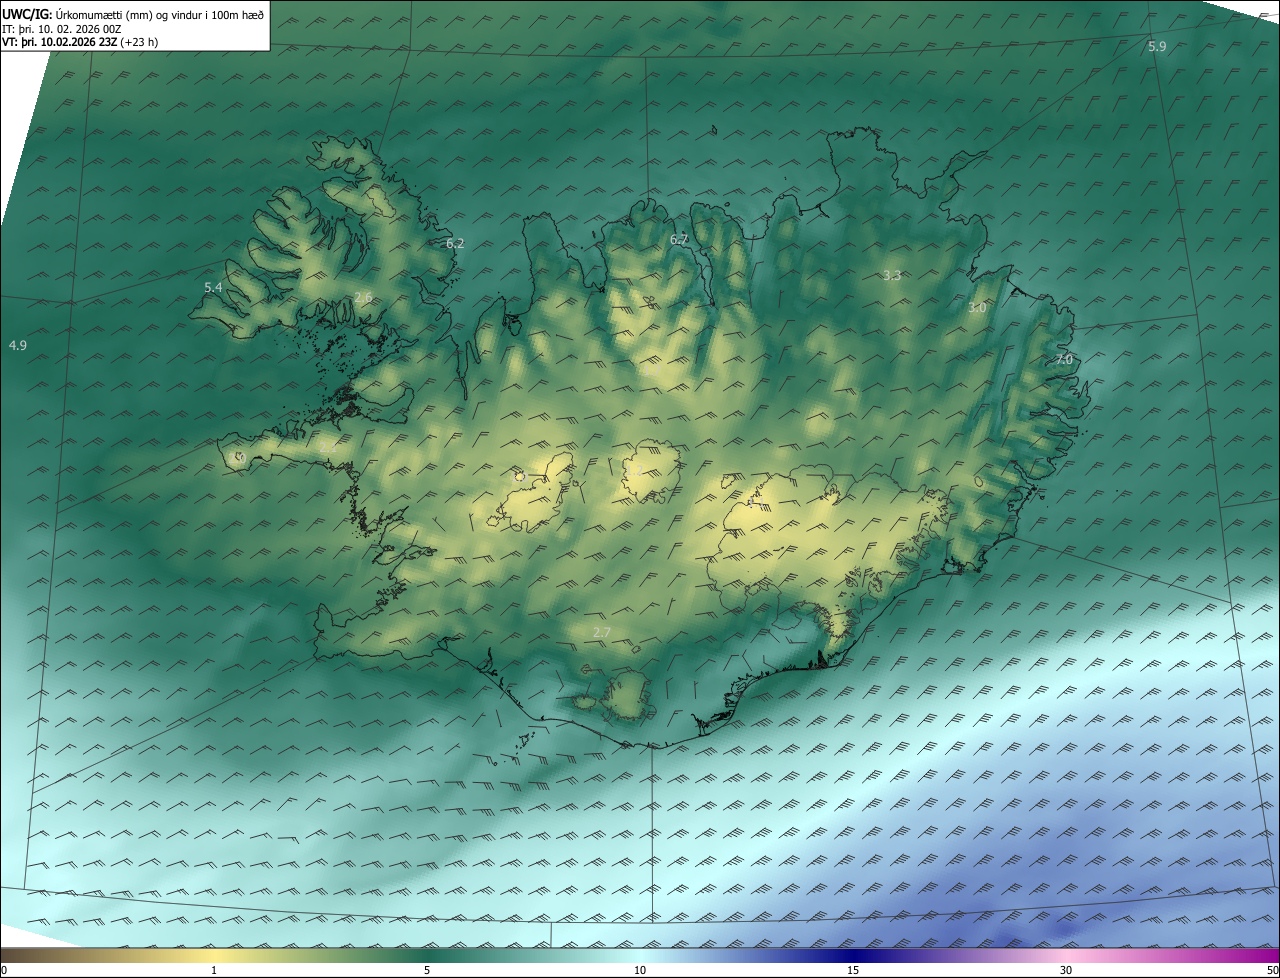The image size is (1280, 978).
Task: Click the 6.7 precipitation value
Action: click(x=679, y=239)
